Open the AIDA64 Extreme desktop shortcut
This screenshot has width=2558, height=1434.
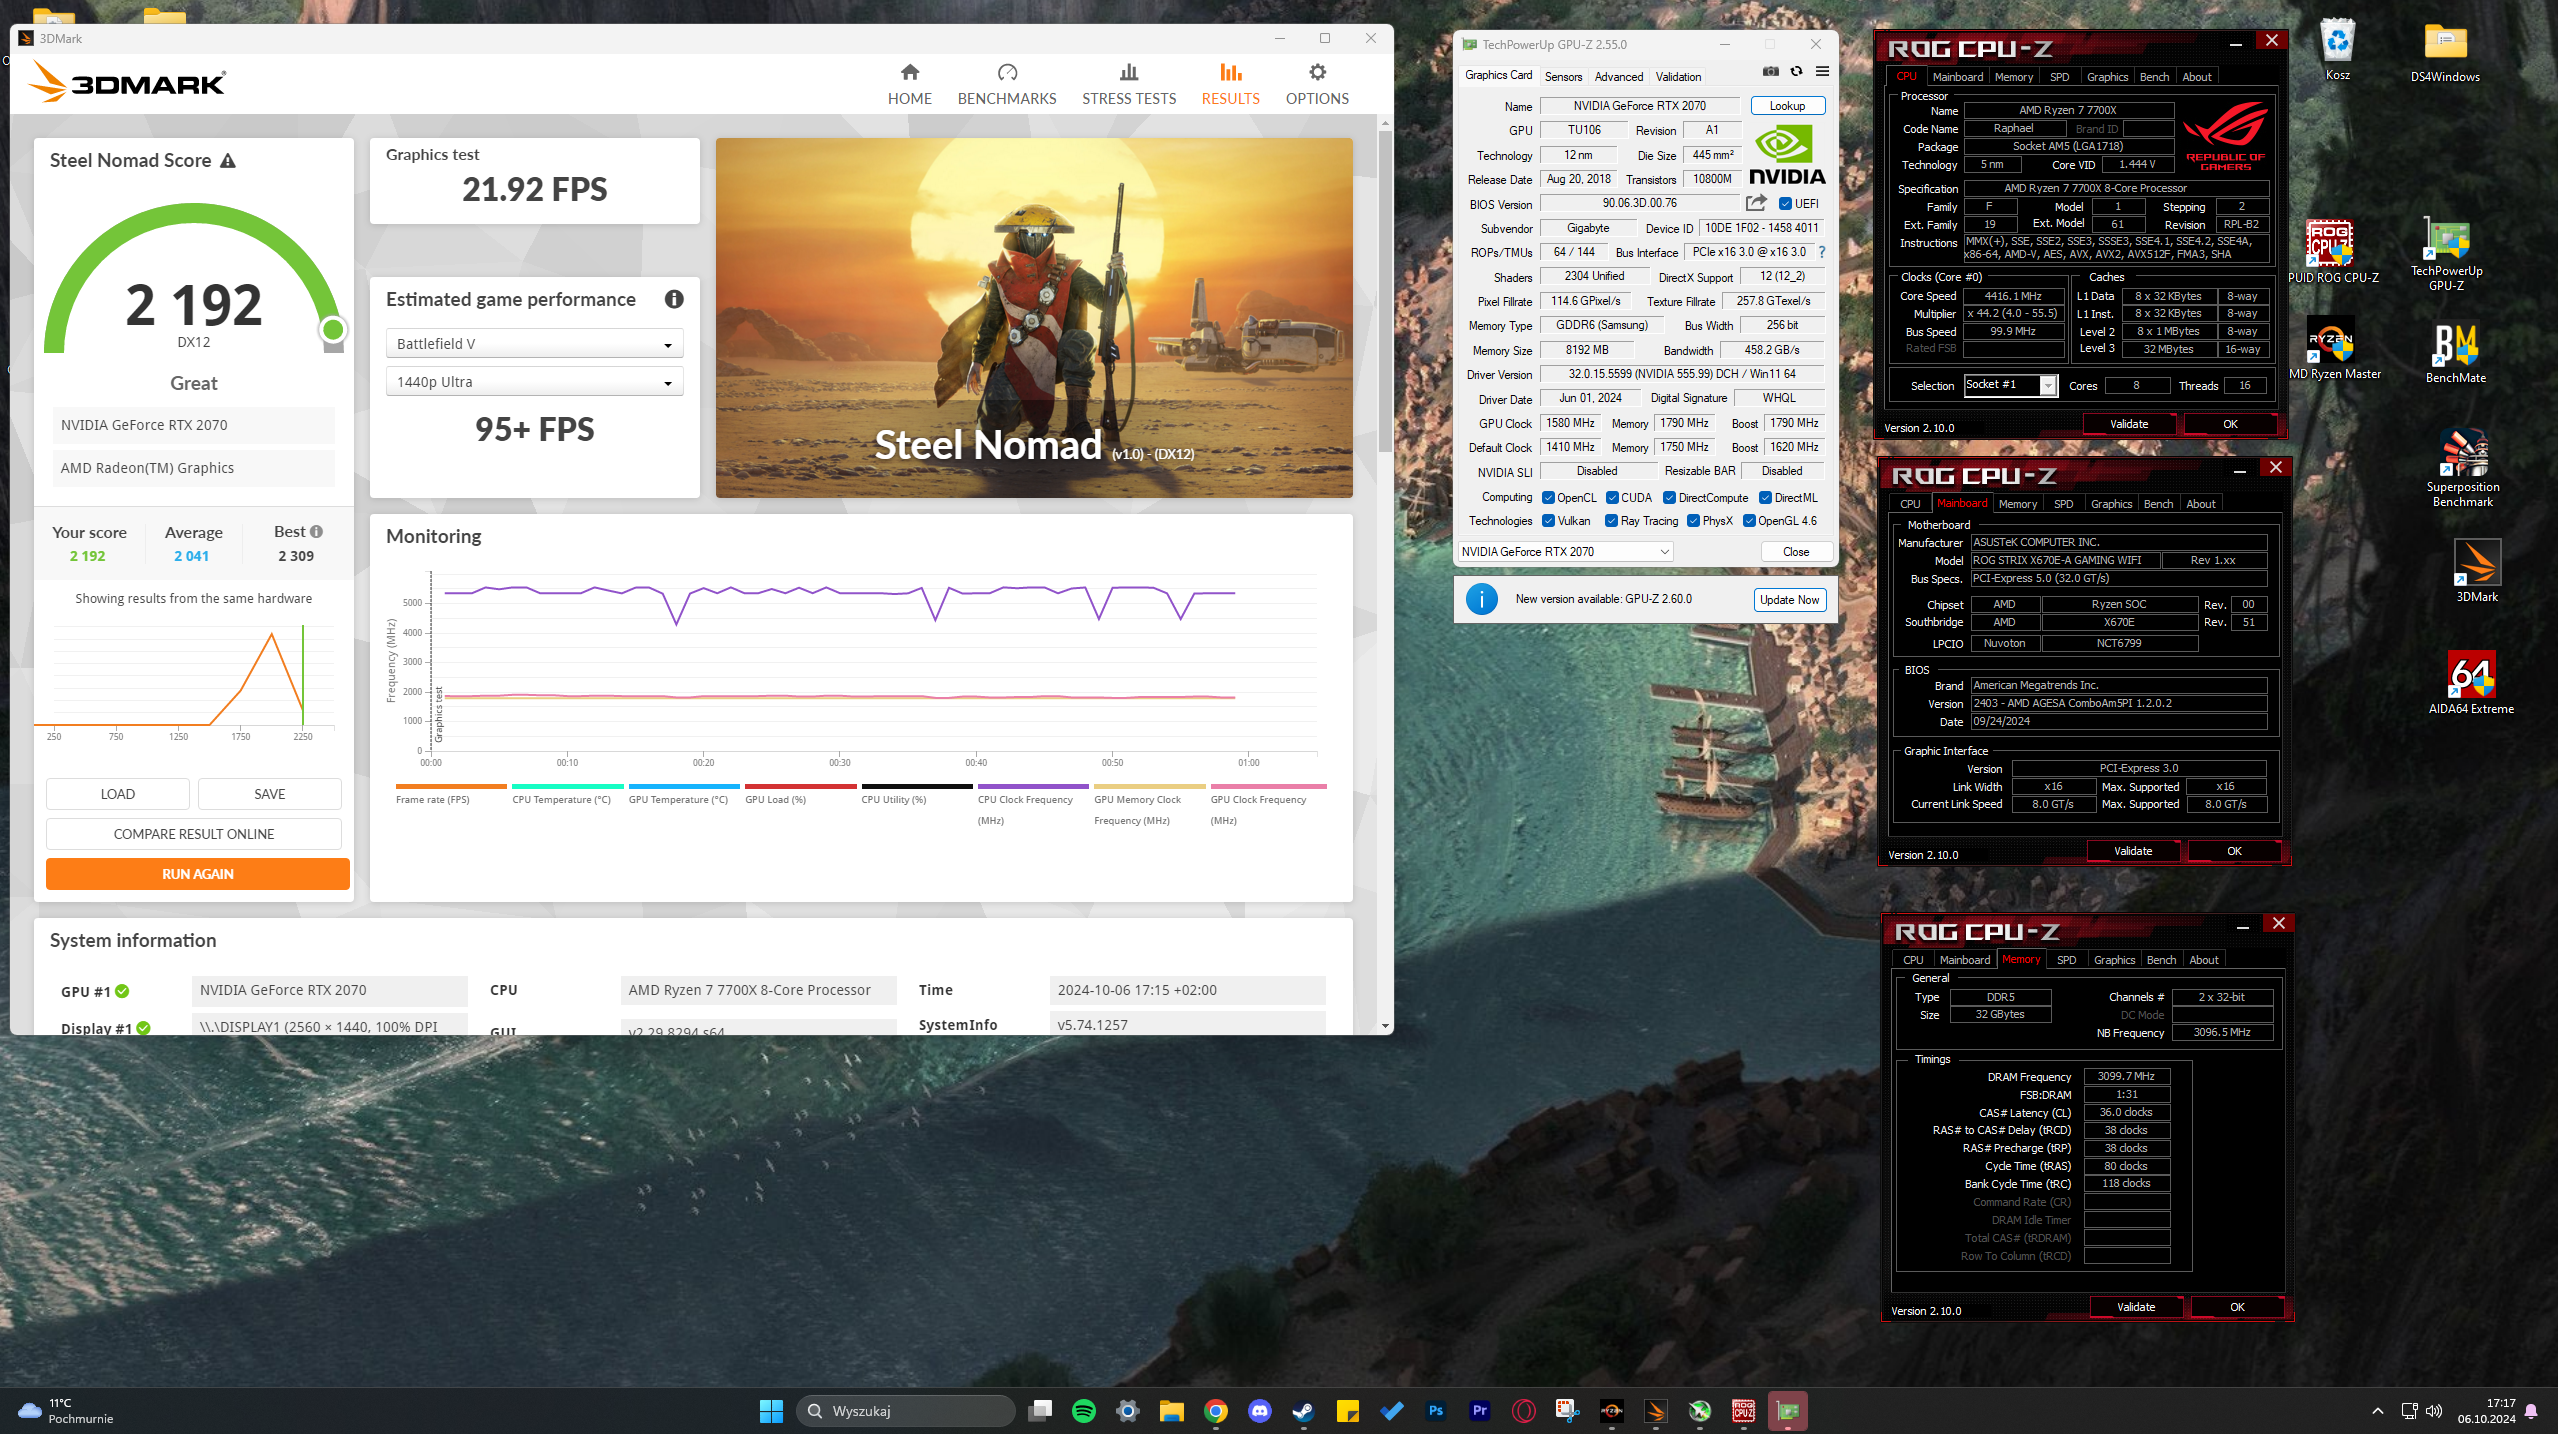(x=2470, y=682)
